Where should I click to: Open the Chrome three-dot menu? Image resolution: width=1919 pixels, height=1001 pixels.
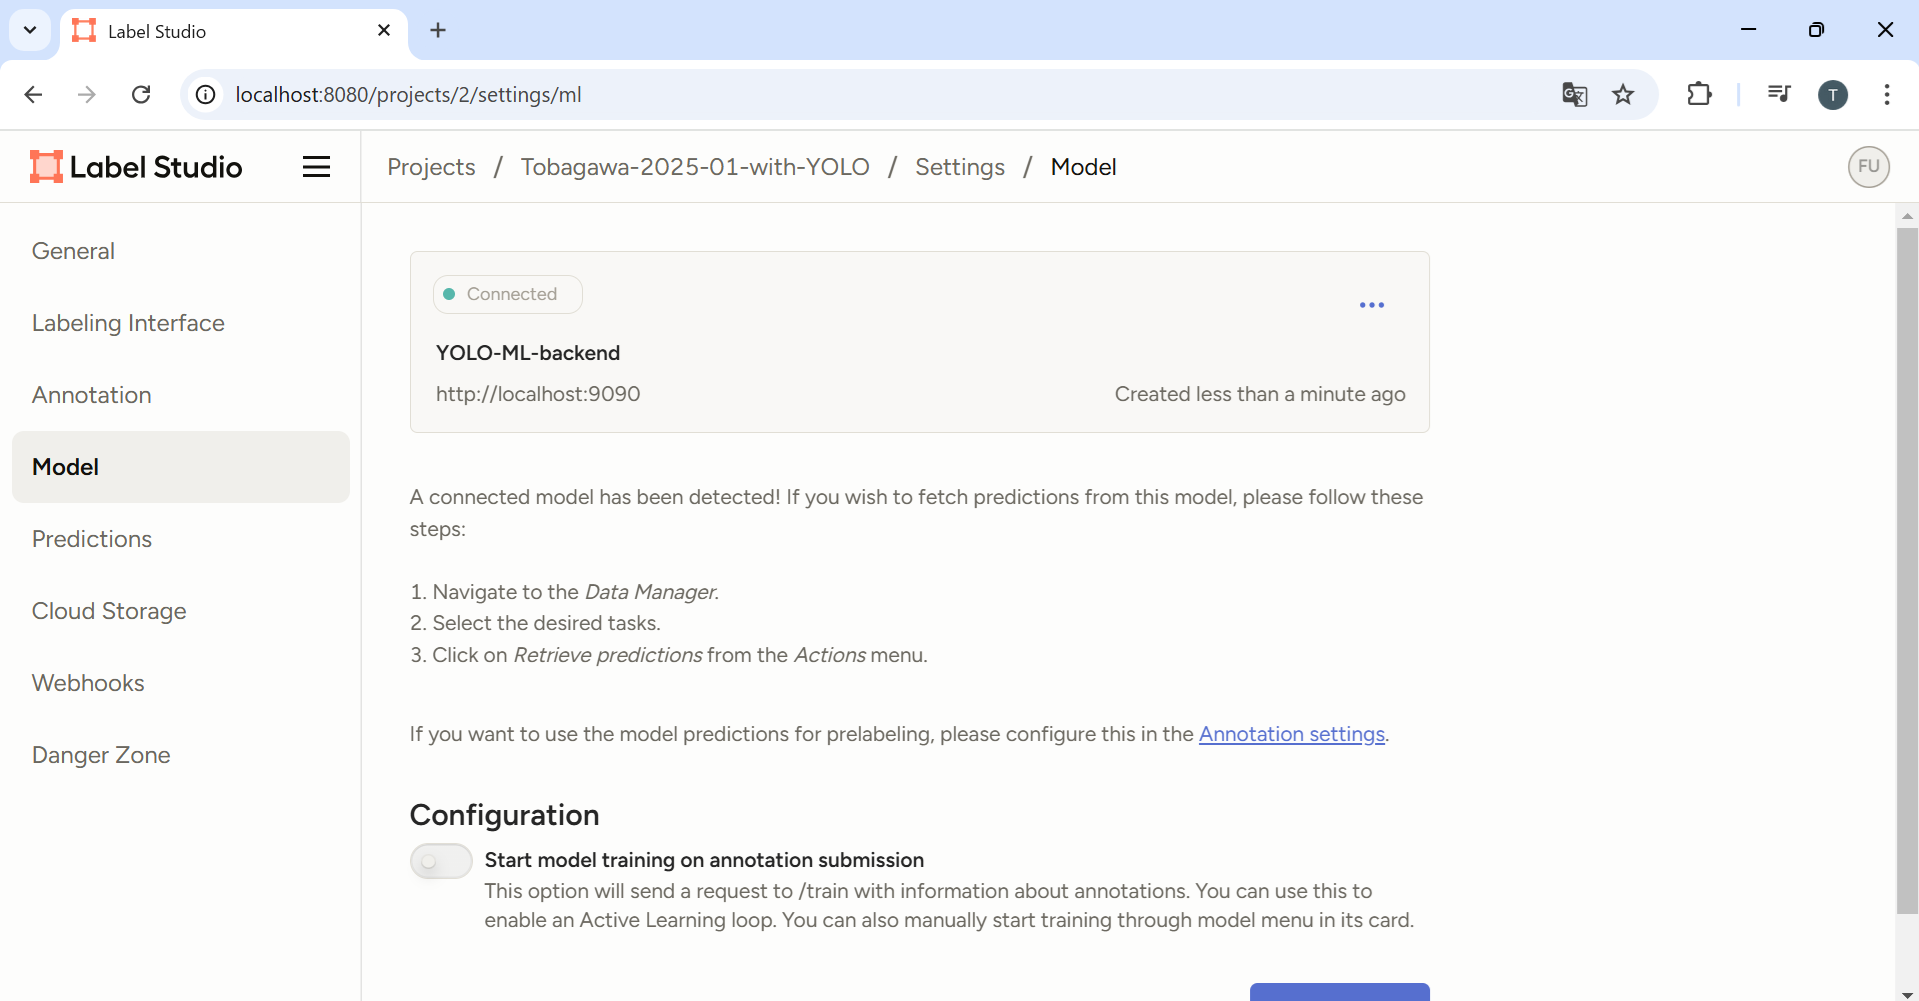tap(1887, 94)
